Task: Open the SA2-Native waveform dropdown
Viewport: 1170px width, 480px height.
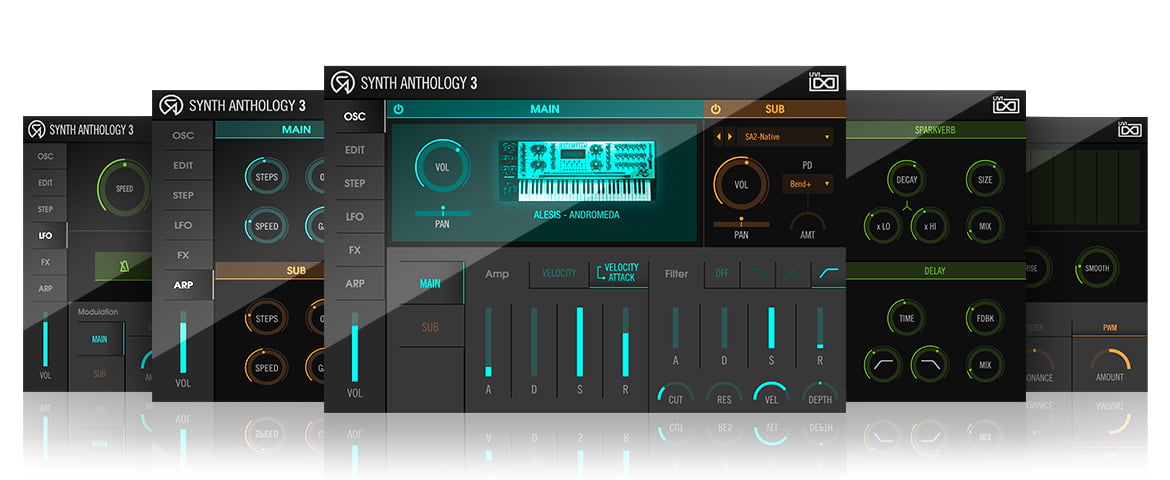Action: [785, 137]
